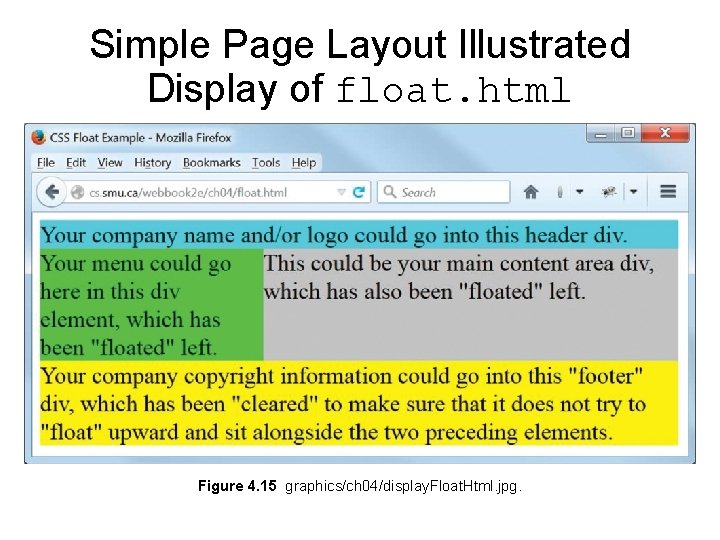
Task: Click the magnifier icon in search box
Action: [x=390, y=191]
